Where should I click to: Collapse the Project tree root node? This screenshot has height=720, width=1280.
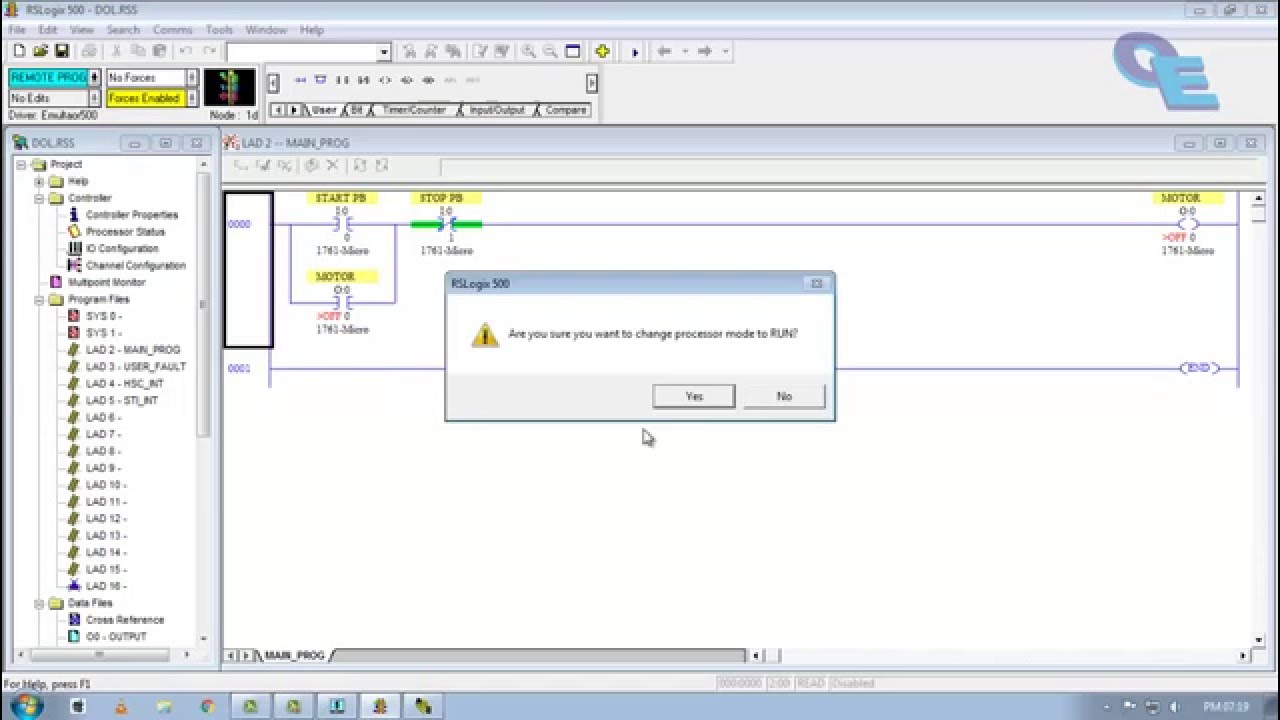(21, 165)
